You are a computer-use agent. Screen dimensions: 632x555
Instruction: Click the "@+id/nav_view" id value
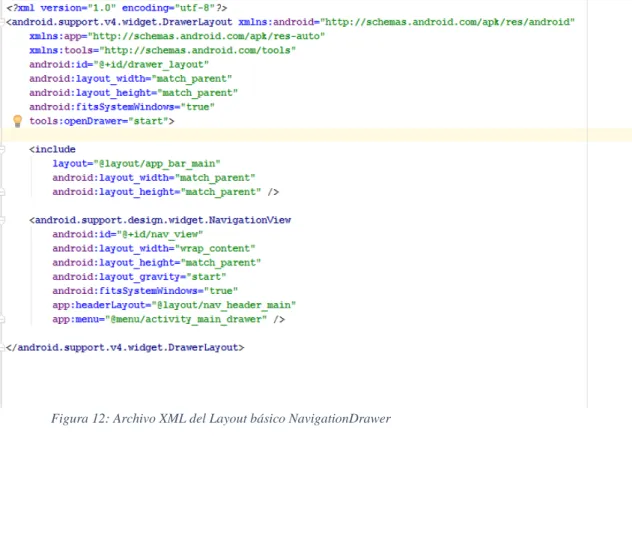pyautogui.click(x=160, y=234)
